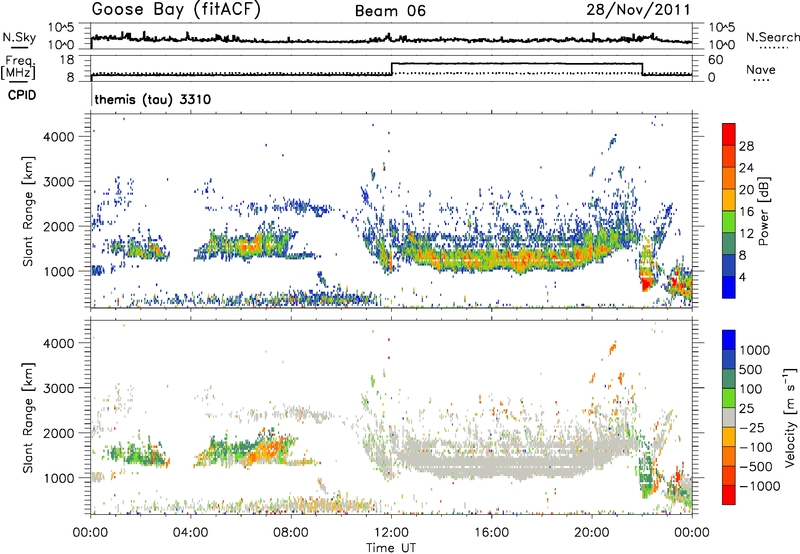Click the "20:00" time axis tick
This screenshot has width=800, height=554.
(x=592, y=533)
